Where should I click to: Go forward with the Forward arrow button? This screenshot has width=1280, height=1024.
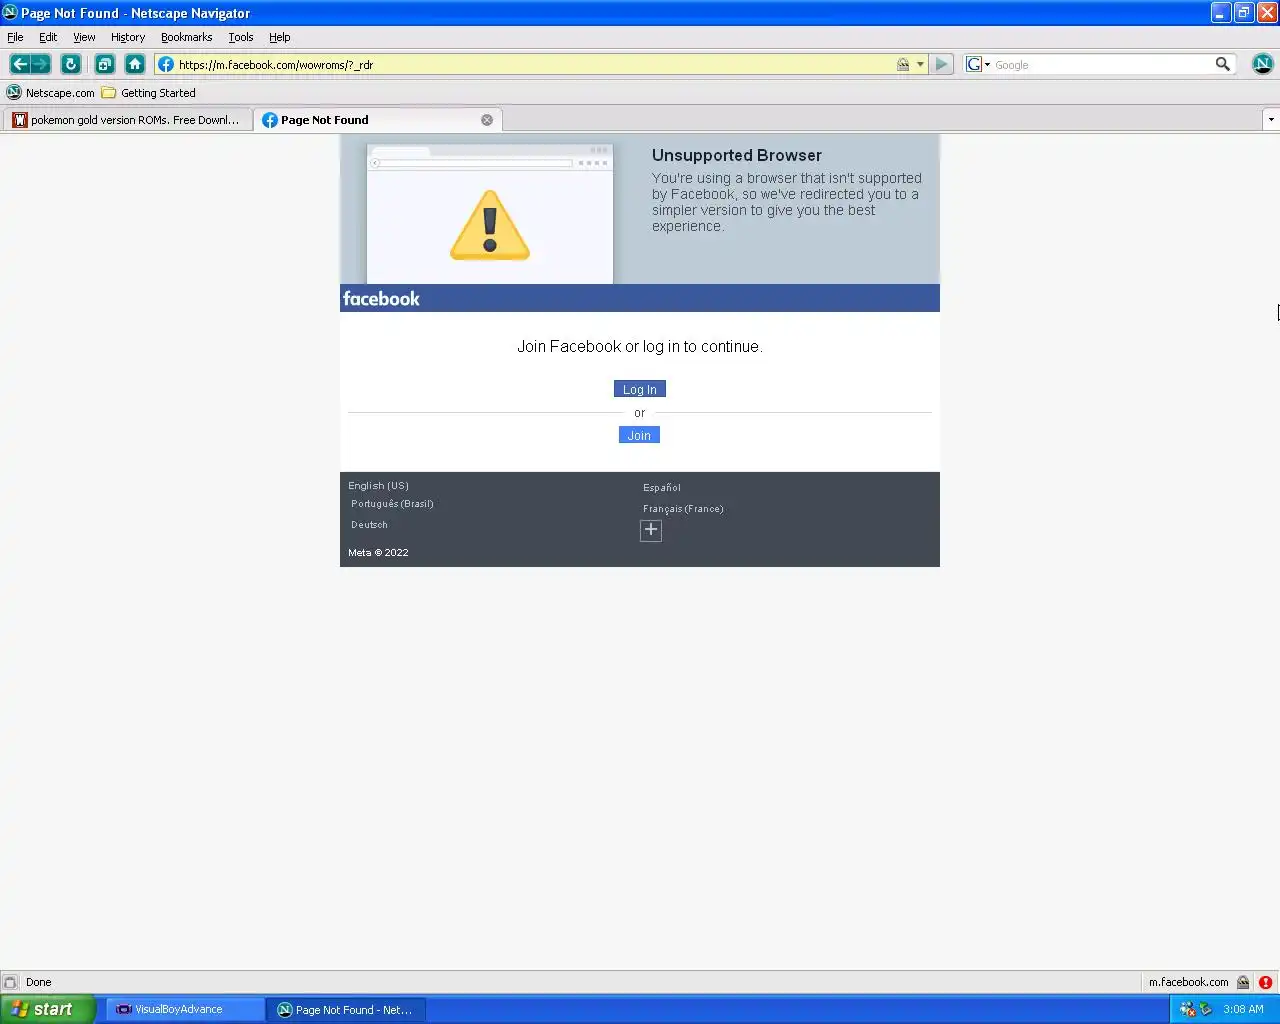click(41, 64)
